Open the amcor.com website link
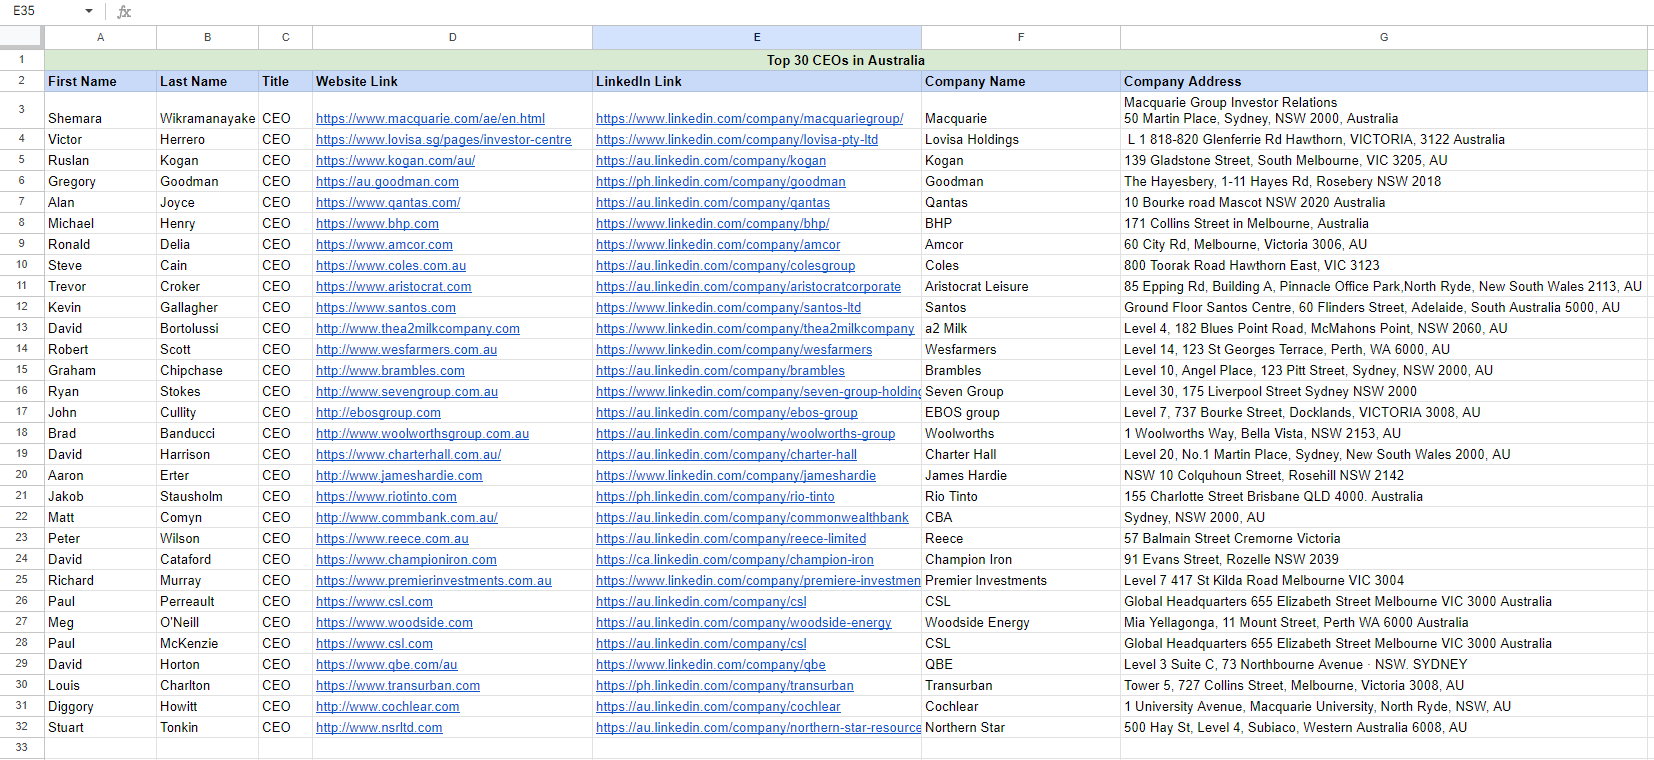This screenshot has height=760, width=1654. point(384,245)
